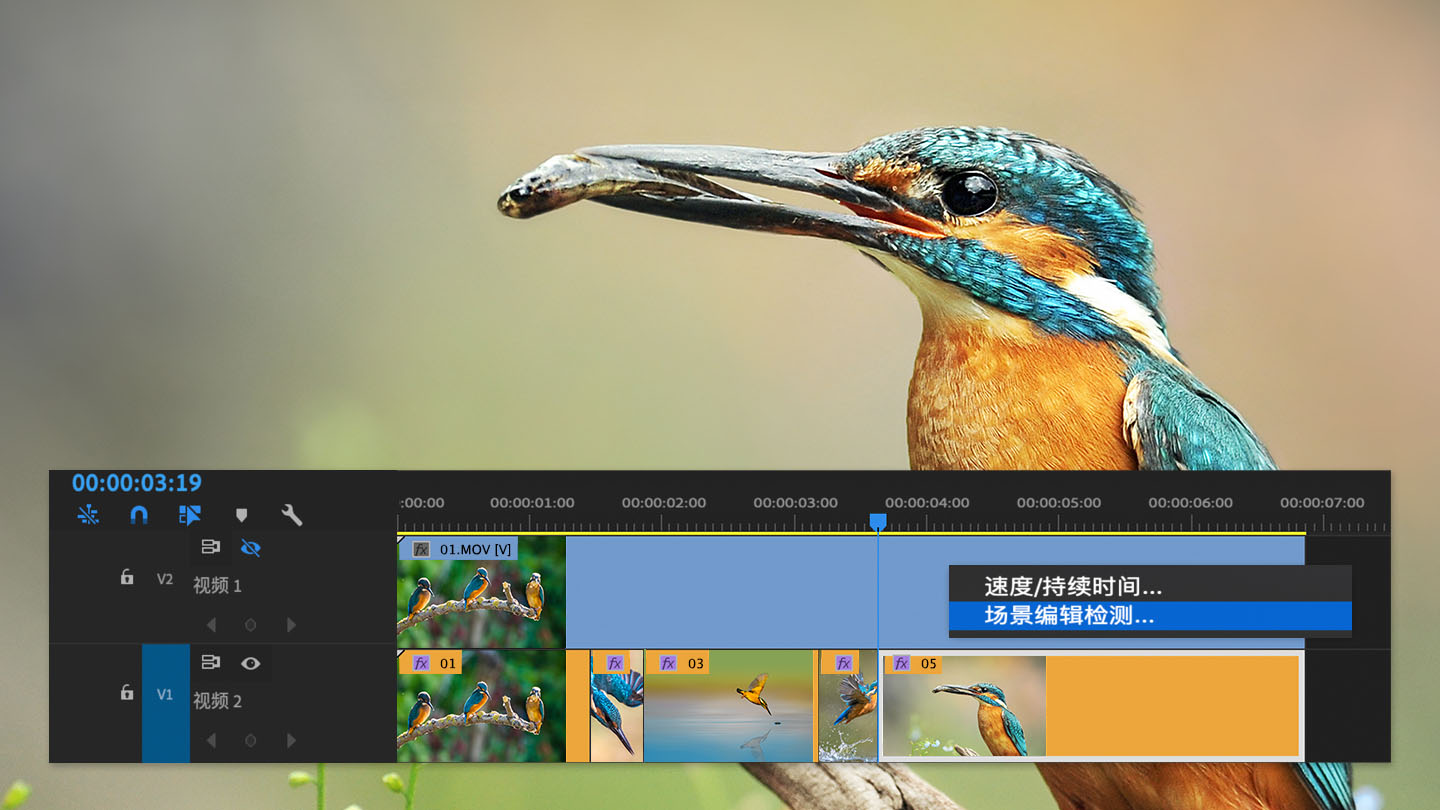Show hidden track V2 via crossed eye icon
Viewport: 1440px width, 810px height.
[251, 547]
